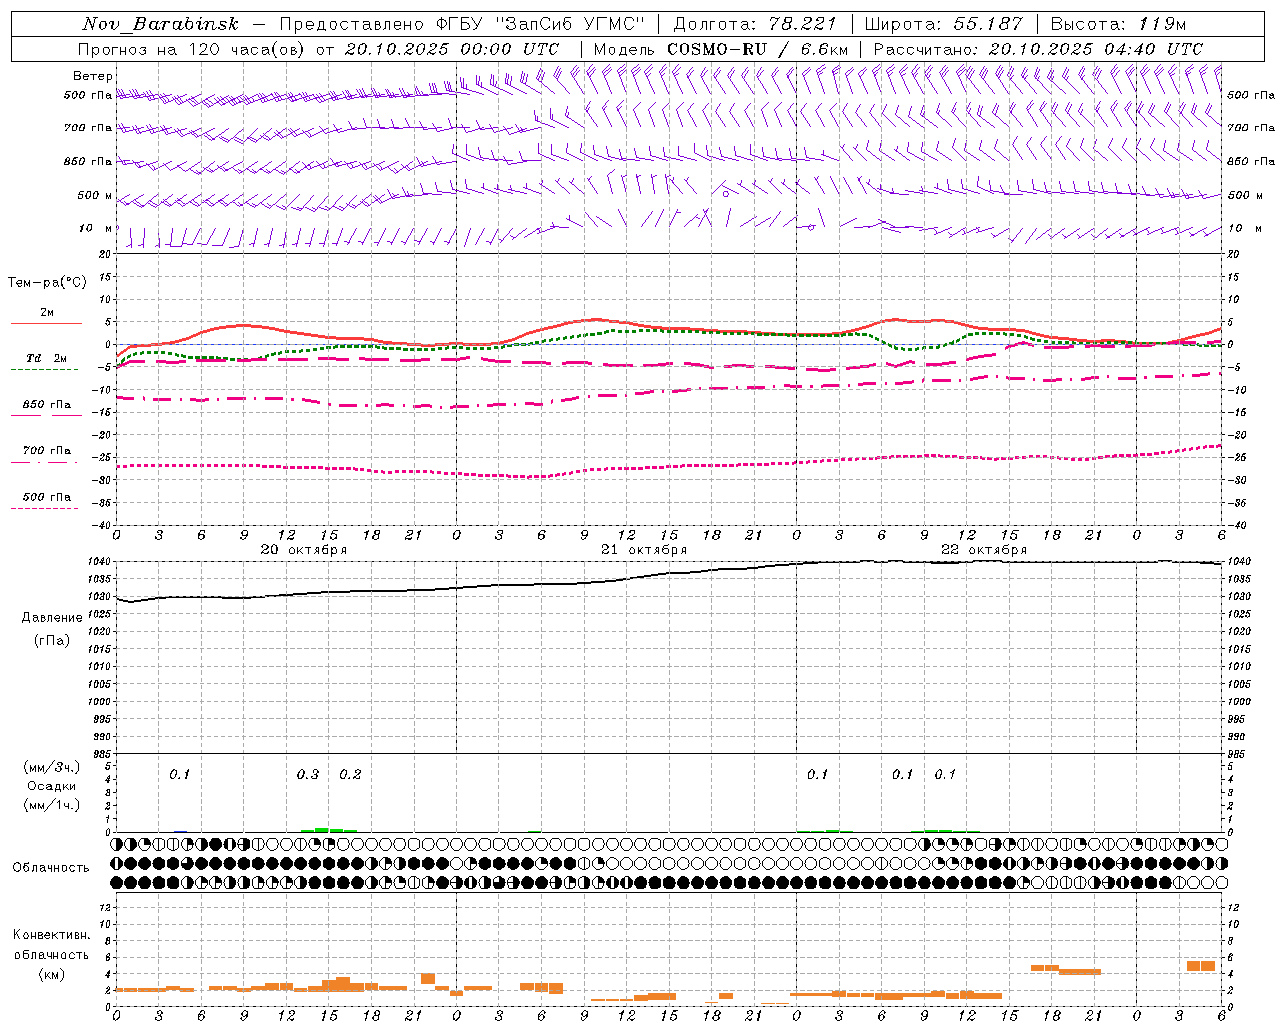Click 15 on the left temperature axis
1280x1024 pixels.
[x=107, y=277]
